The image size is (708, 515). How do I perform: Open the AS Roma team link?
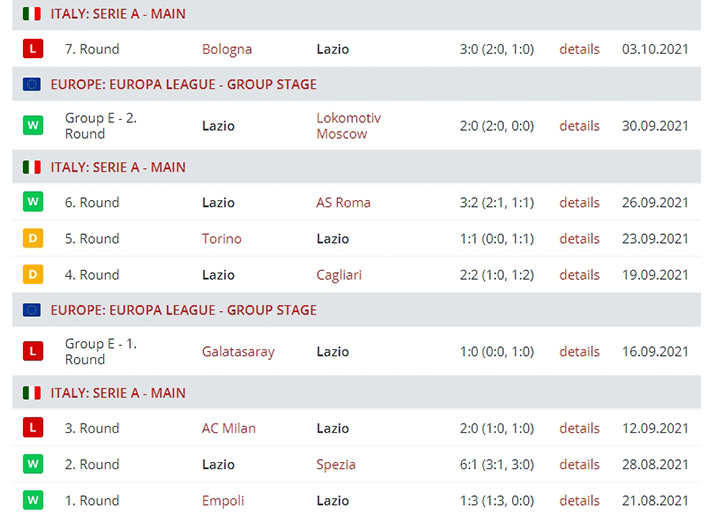tap(343, 203)
